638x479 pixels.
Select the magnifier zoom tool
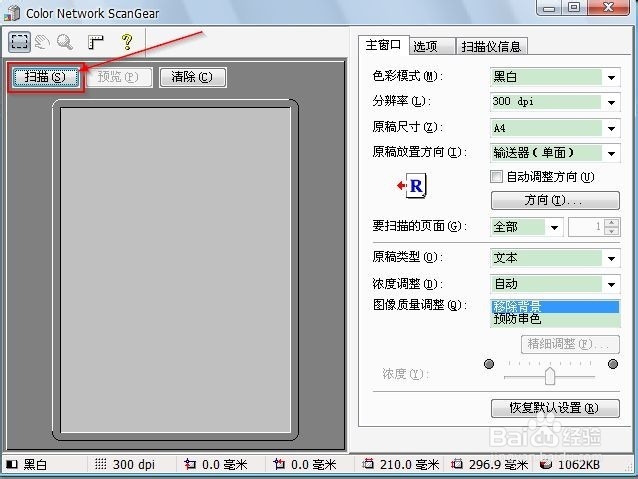64,42
